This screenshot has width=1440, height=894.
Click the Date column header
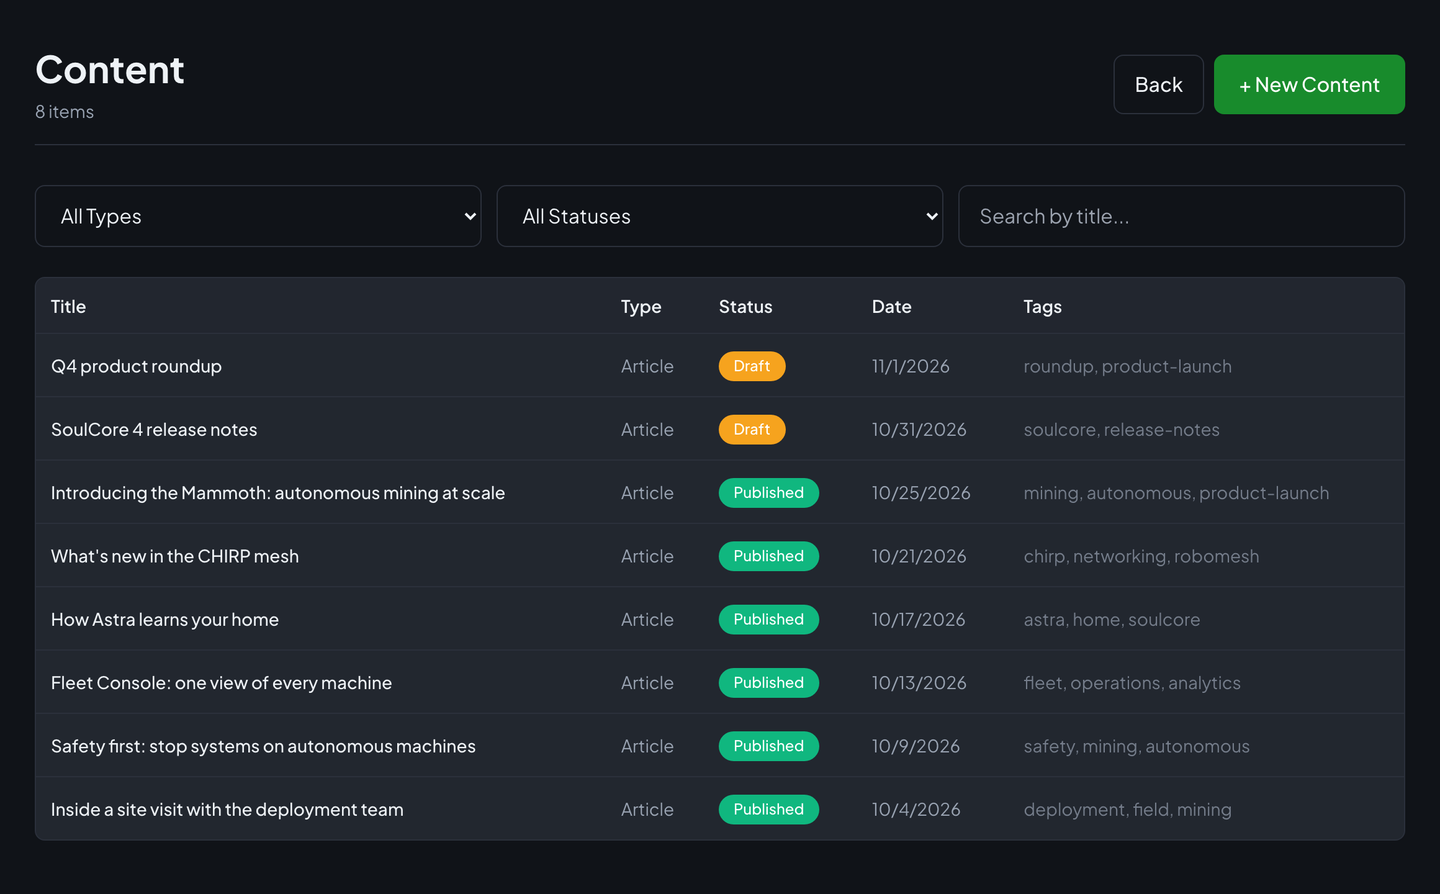[x=891, y=307]
